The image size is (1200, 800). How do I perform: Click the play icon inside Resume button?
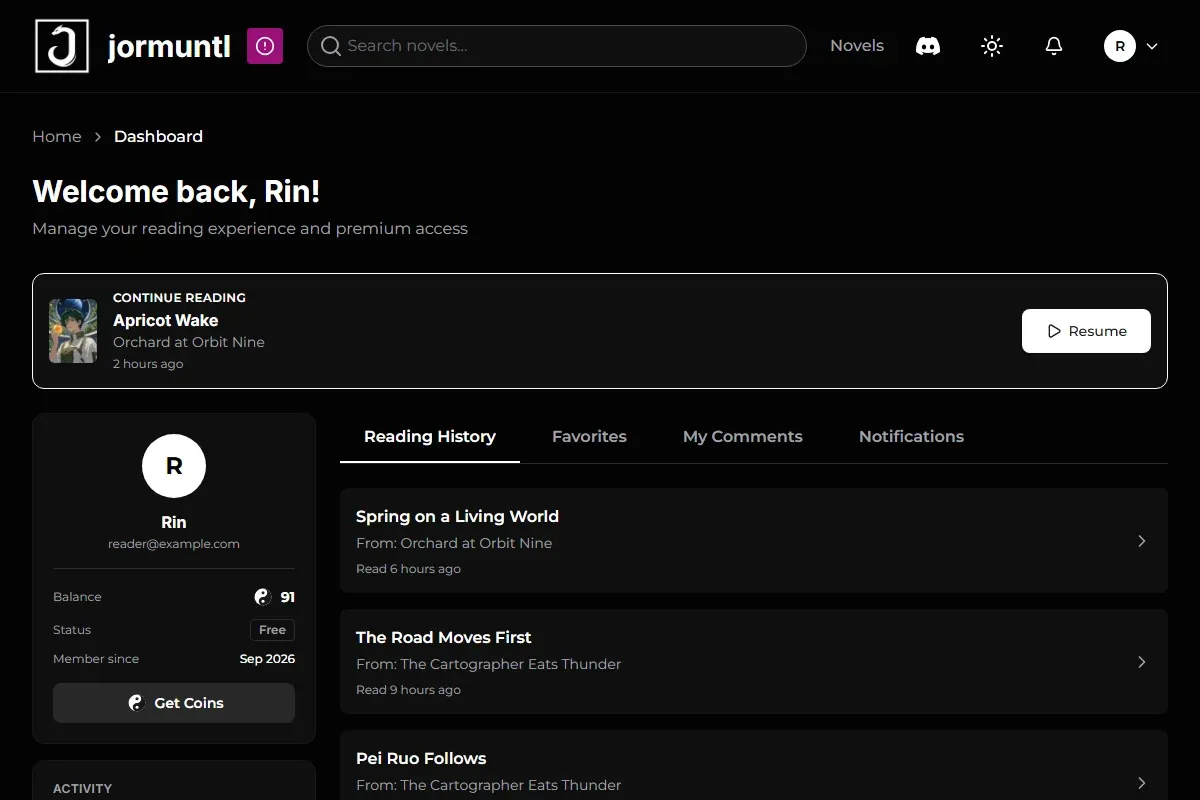point(1054,331)
